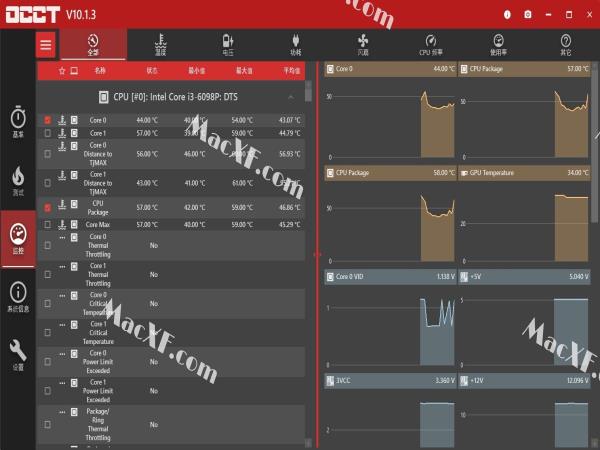Uncheck the CPU Package row checkbox

click(x=47, y=207)
